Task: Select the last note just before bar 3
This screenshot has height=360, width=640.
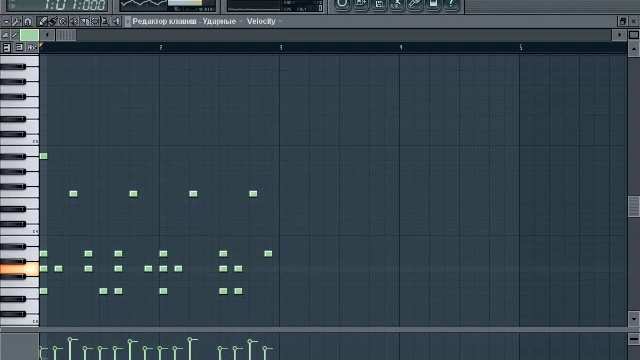Action: tap(268, 253)
